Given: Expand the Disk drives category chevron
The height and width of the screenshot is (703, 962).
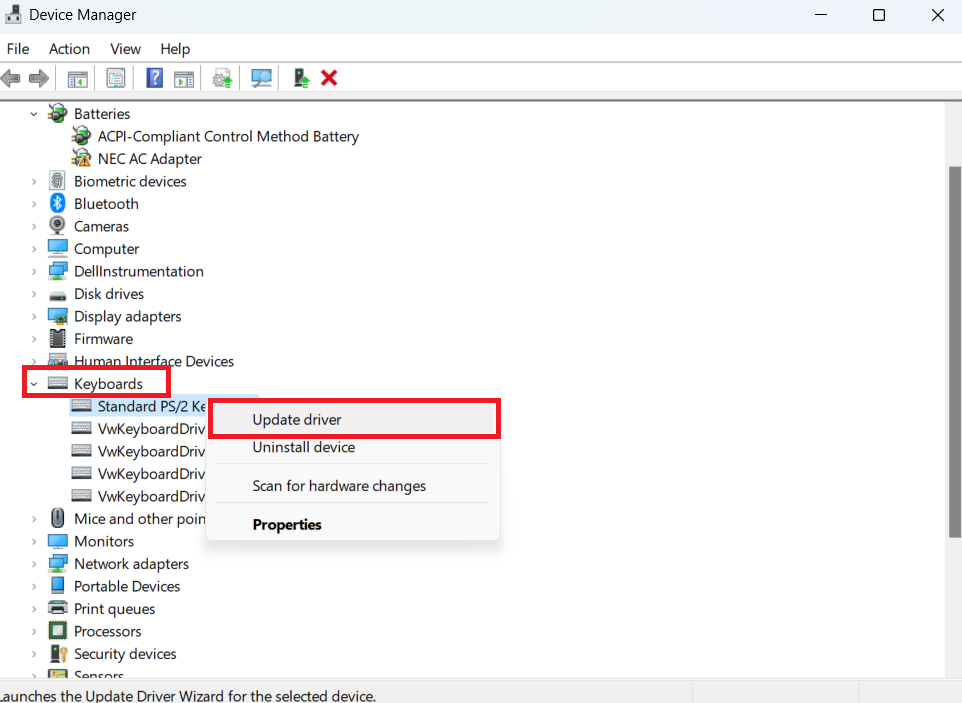Looking at the screenshot, I should [34, 294].
